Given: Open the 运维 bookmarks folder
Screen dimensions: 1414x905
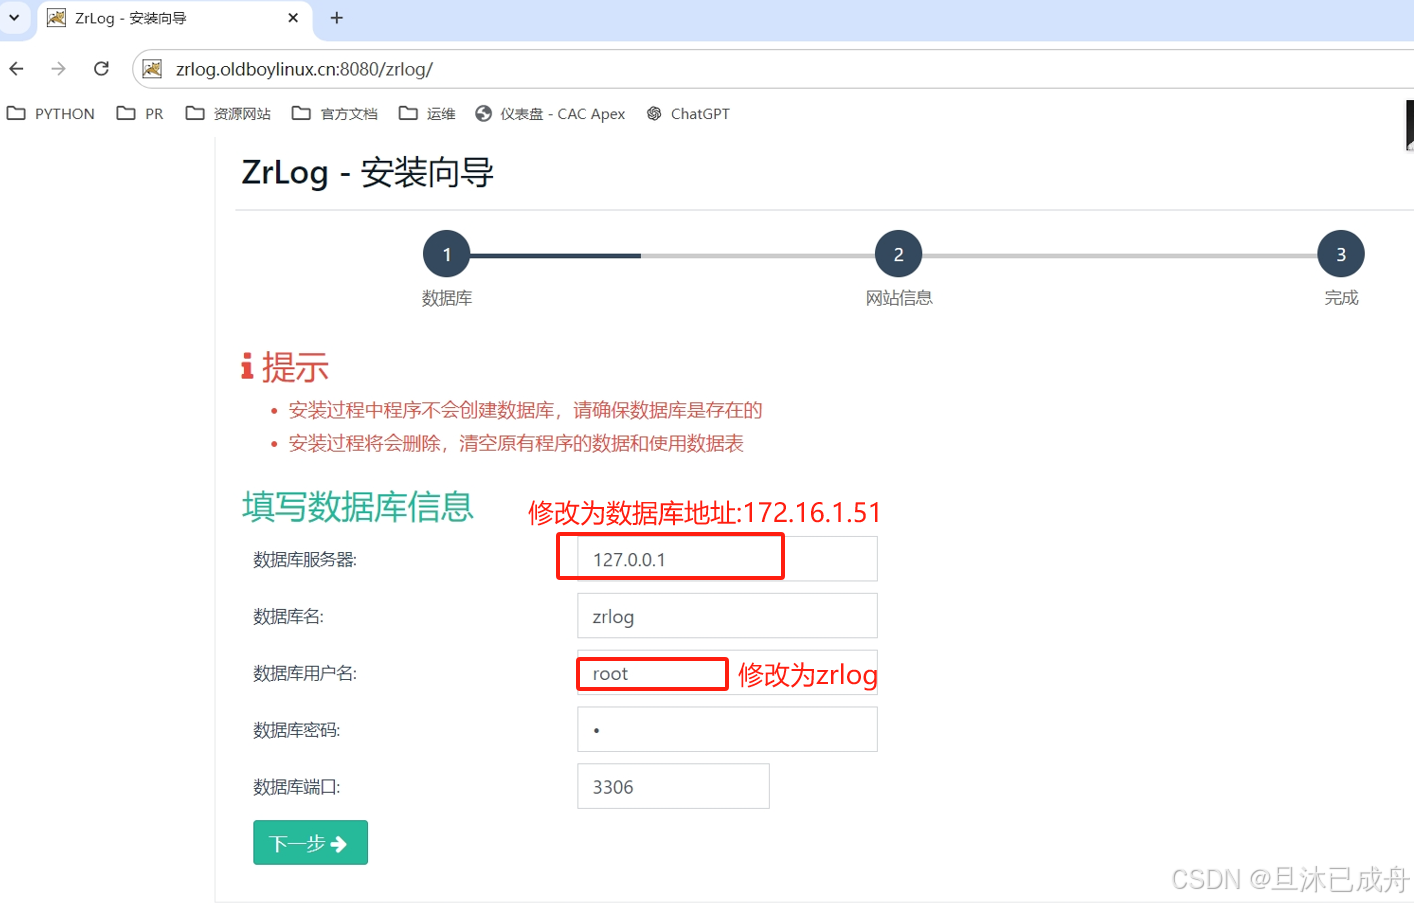Looking at the screenshot, I should (x=427, y=114).
